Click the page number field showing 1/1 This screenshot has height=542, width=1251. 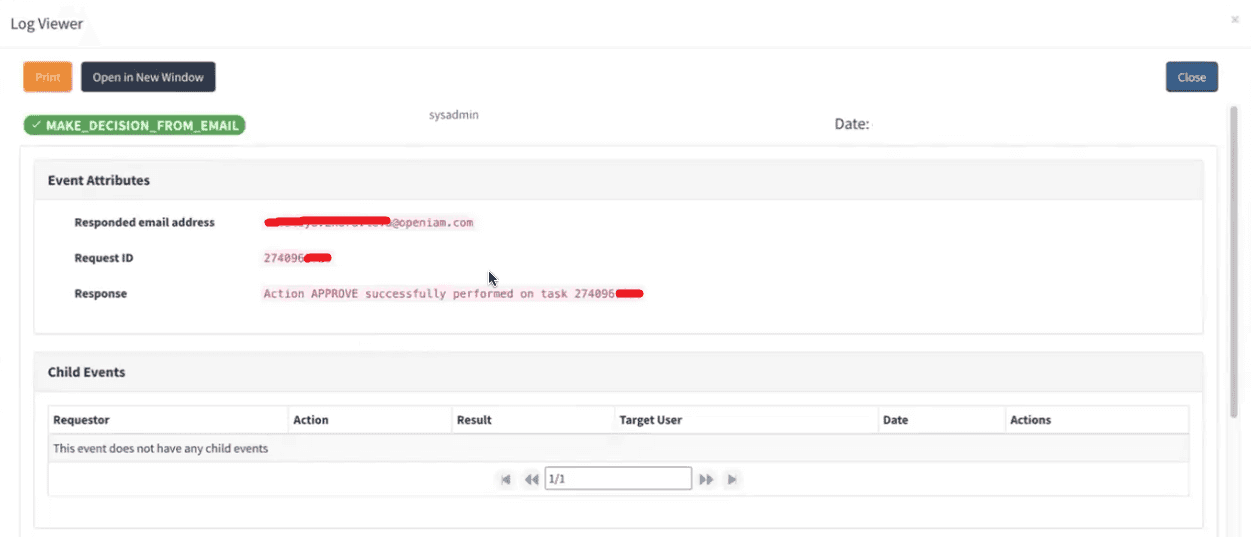pyautogui.click(x=617, y=479)
